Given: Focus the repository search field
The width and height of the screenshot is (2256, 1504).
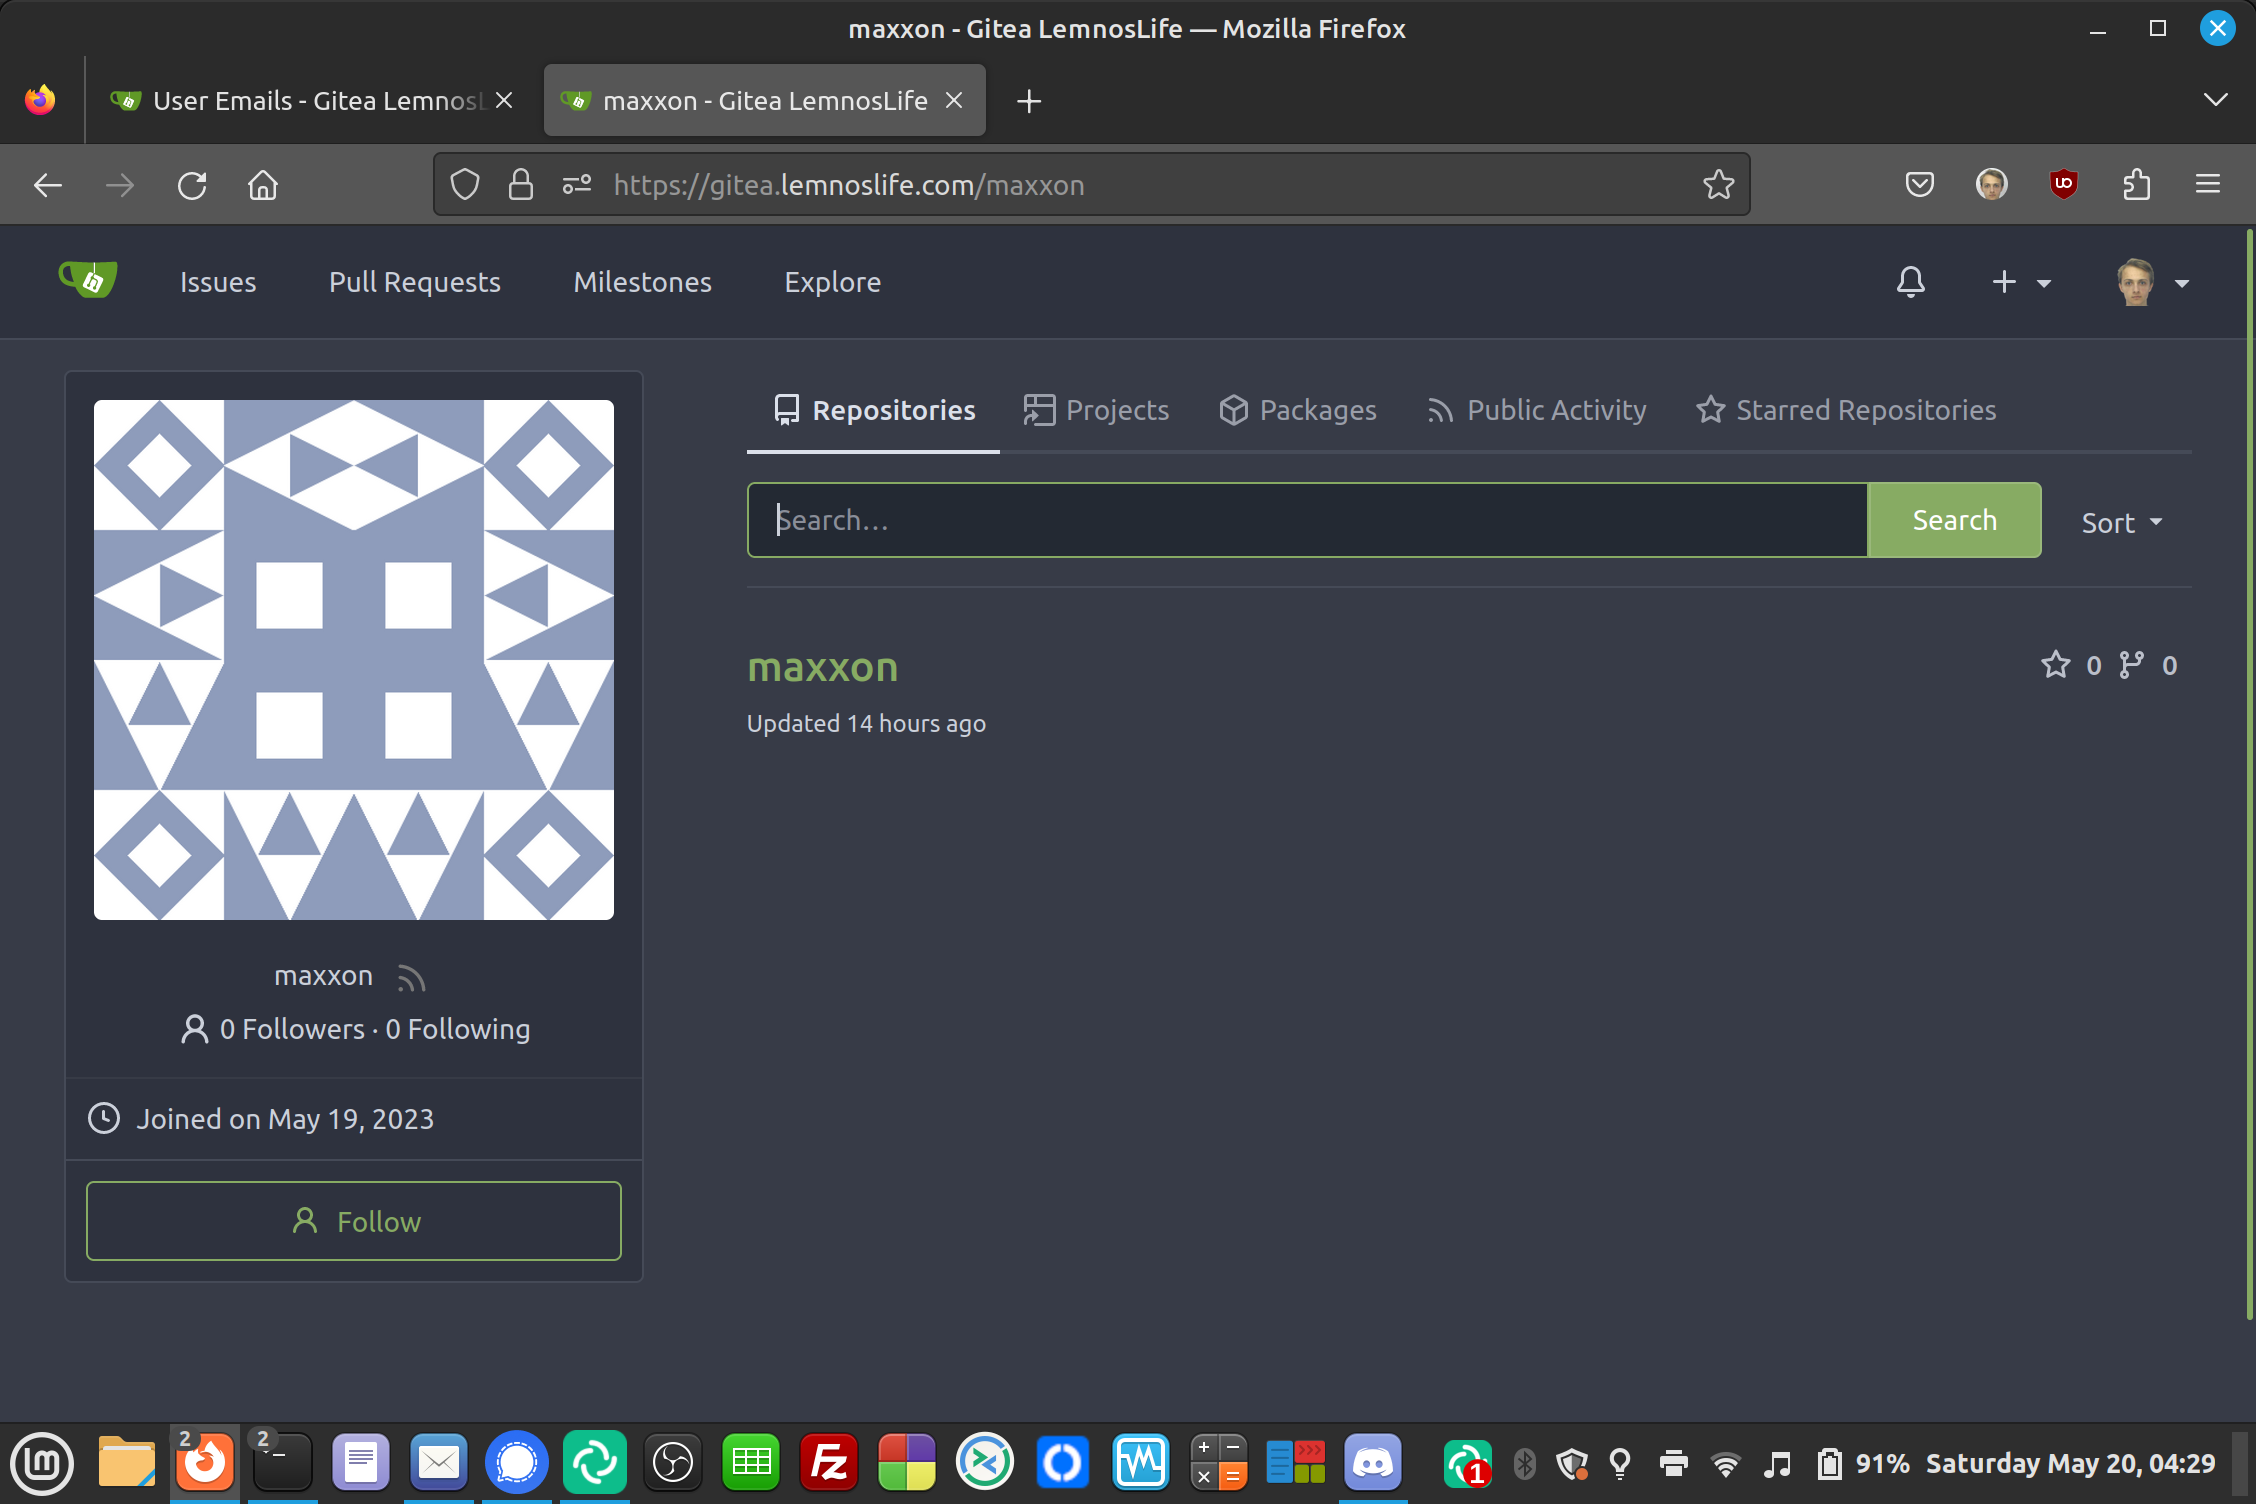Looking at the screenshot, I should [x=1306, y=520].
